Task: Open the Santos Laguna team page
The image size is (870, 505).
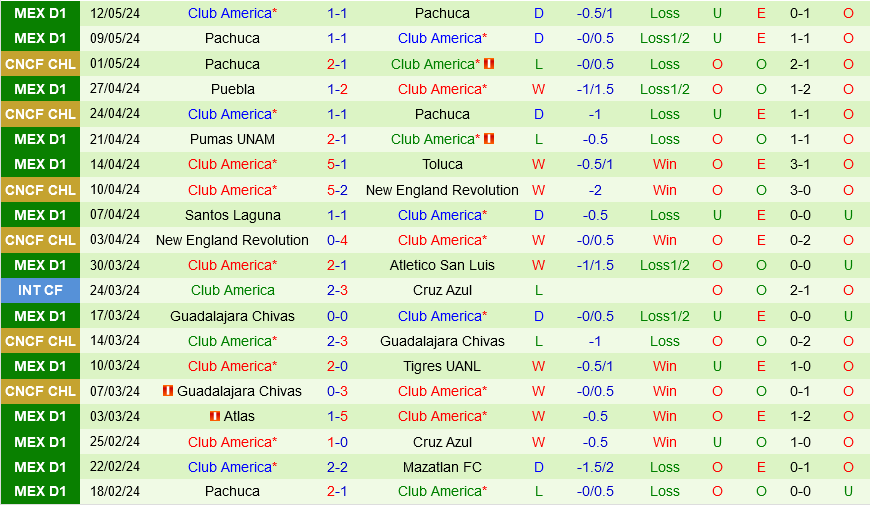Action: click(x=232, y=215)
